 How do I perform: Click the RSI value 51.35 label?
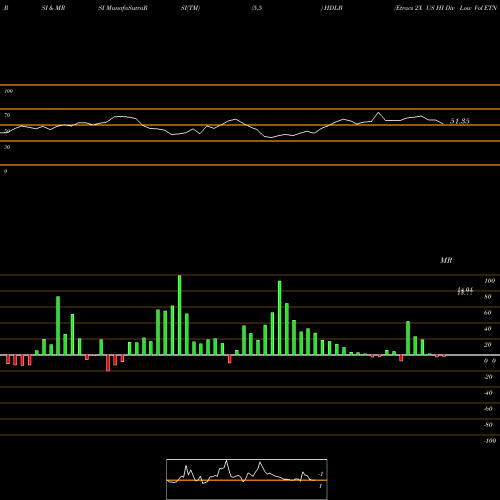coord(460,121)
